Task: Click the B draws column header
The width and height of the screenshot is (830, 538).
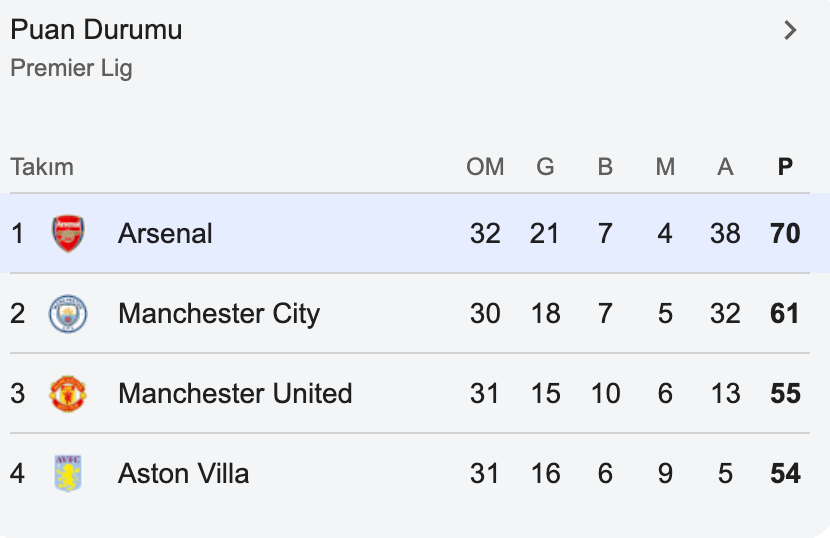Action: [605, 167]
